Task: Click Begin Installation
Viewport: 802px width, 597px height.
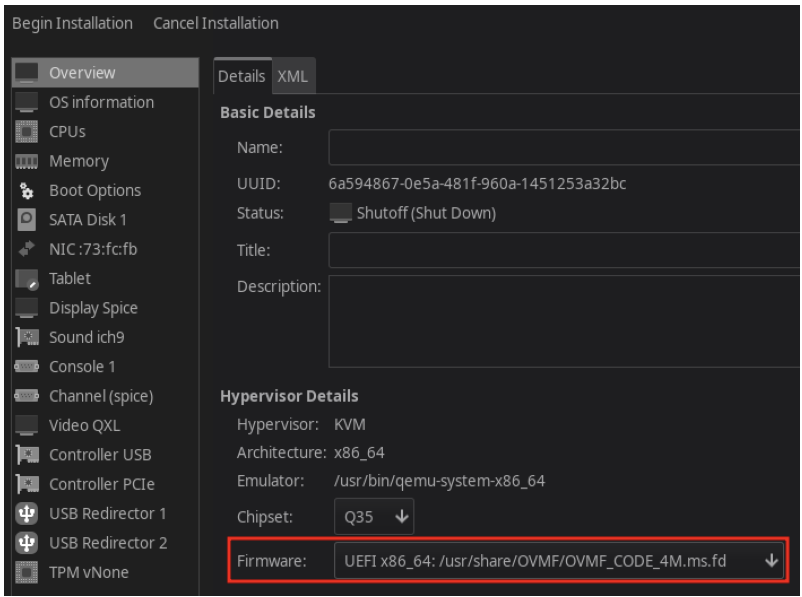Action: click(x=72, y=23)
